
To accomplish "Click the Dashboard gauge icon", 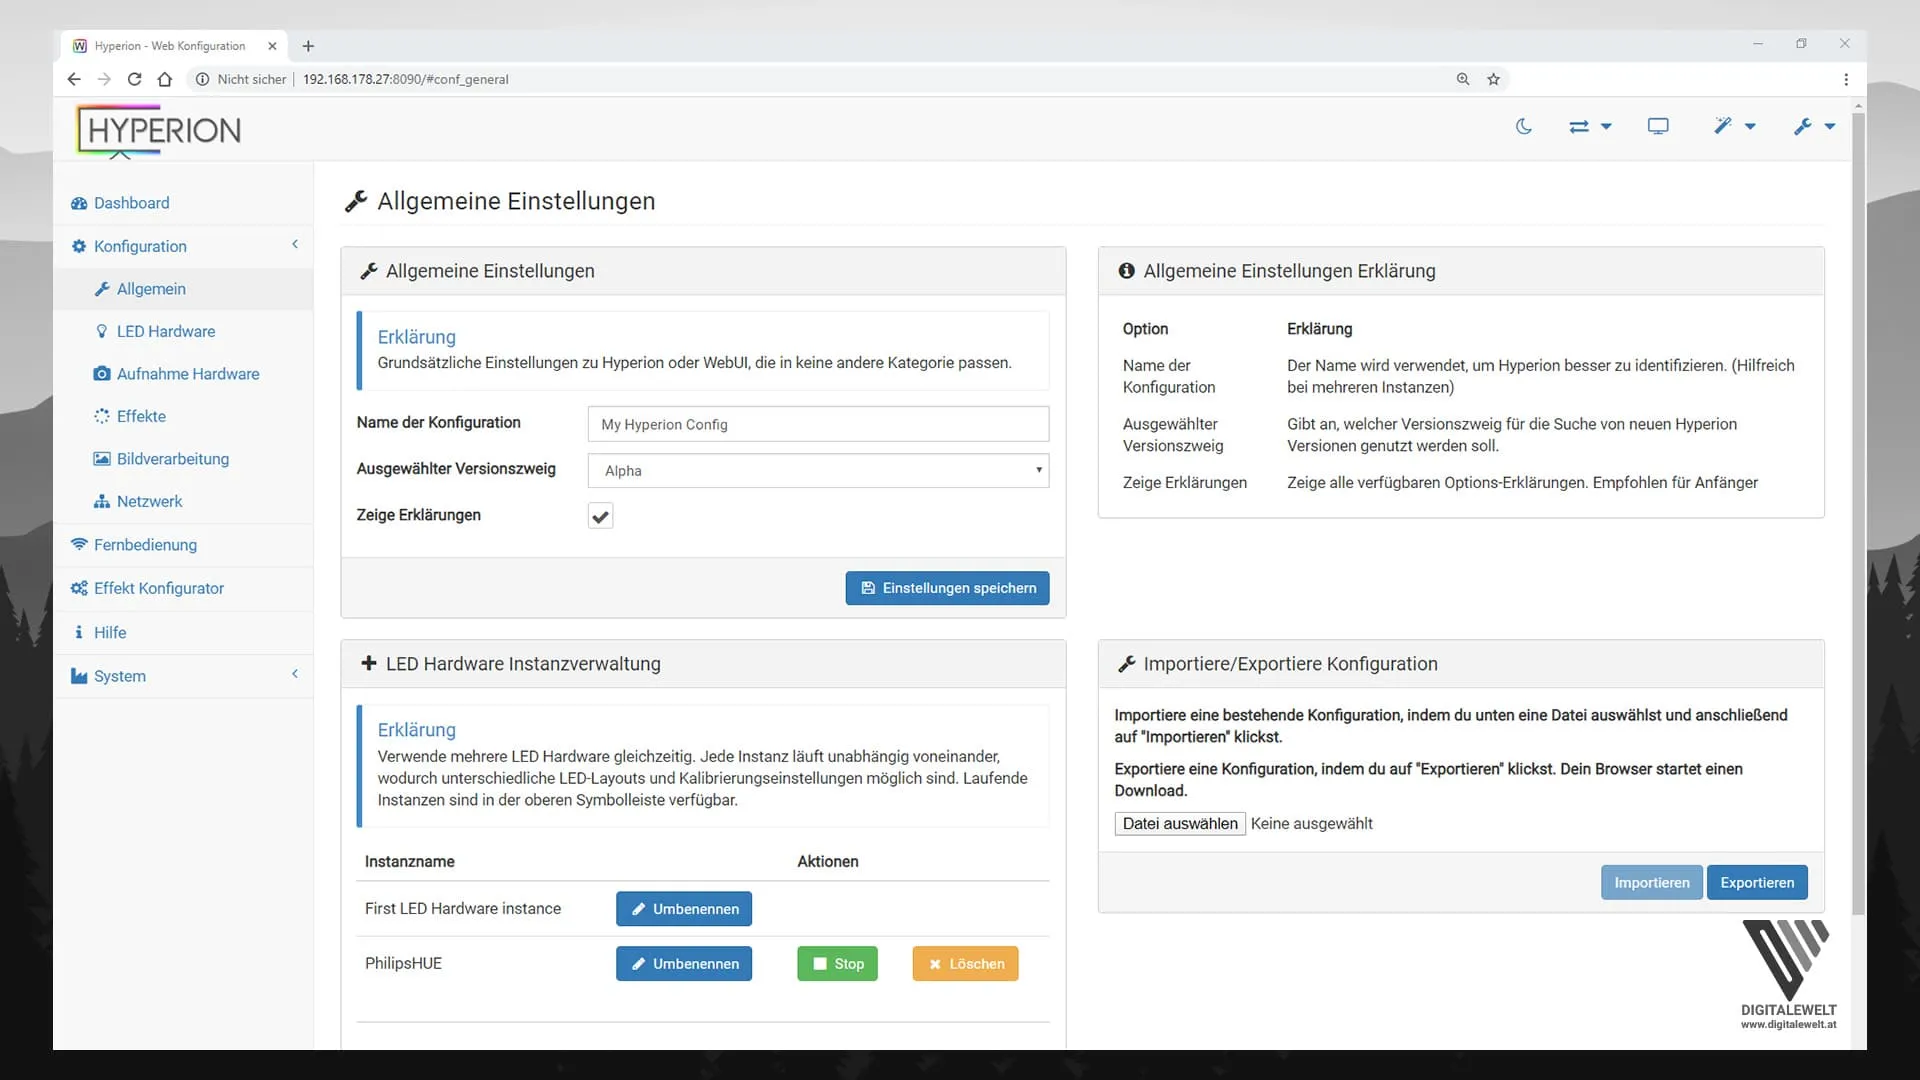I will pos(79,203).
